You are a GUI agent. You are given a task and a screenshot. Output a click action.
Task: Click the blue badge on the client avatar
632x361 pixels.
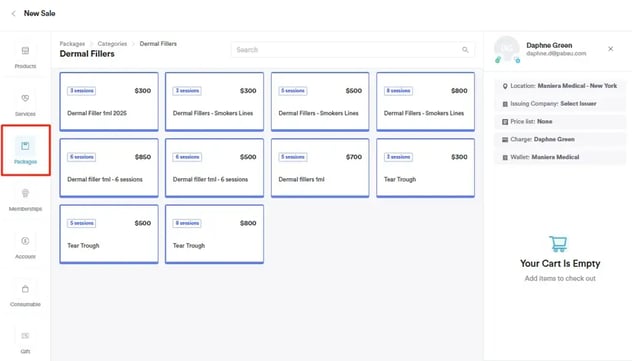[517, 60]
